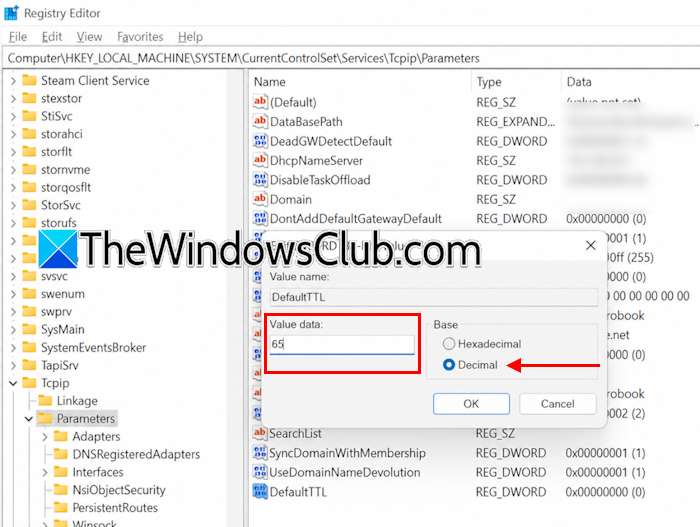
Task: Confirm the dialog with OK
Action: pyautogui.click(x=471, y=404)
